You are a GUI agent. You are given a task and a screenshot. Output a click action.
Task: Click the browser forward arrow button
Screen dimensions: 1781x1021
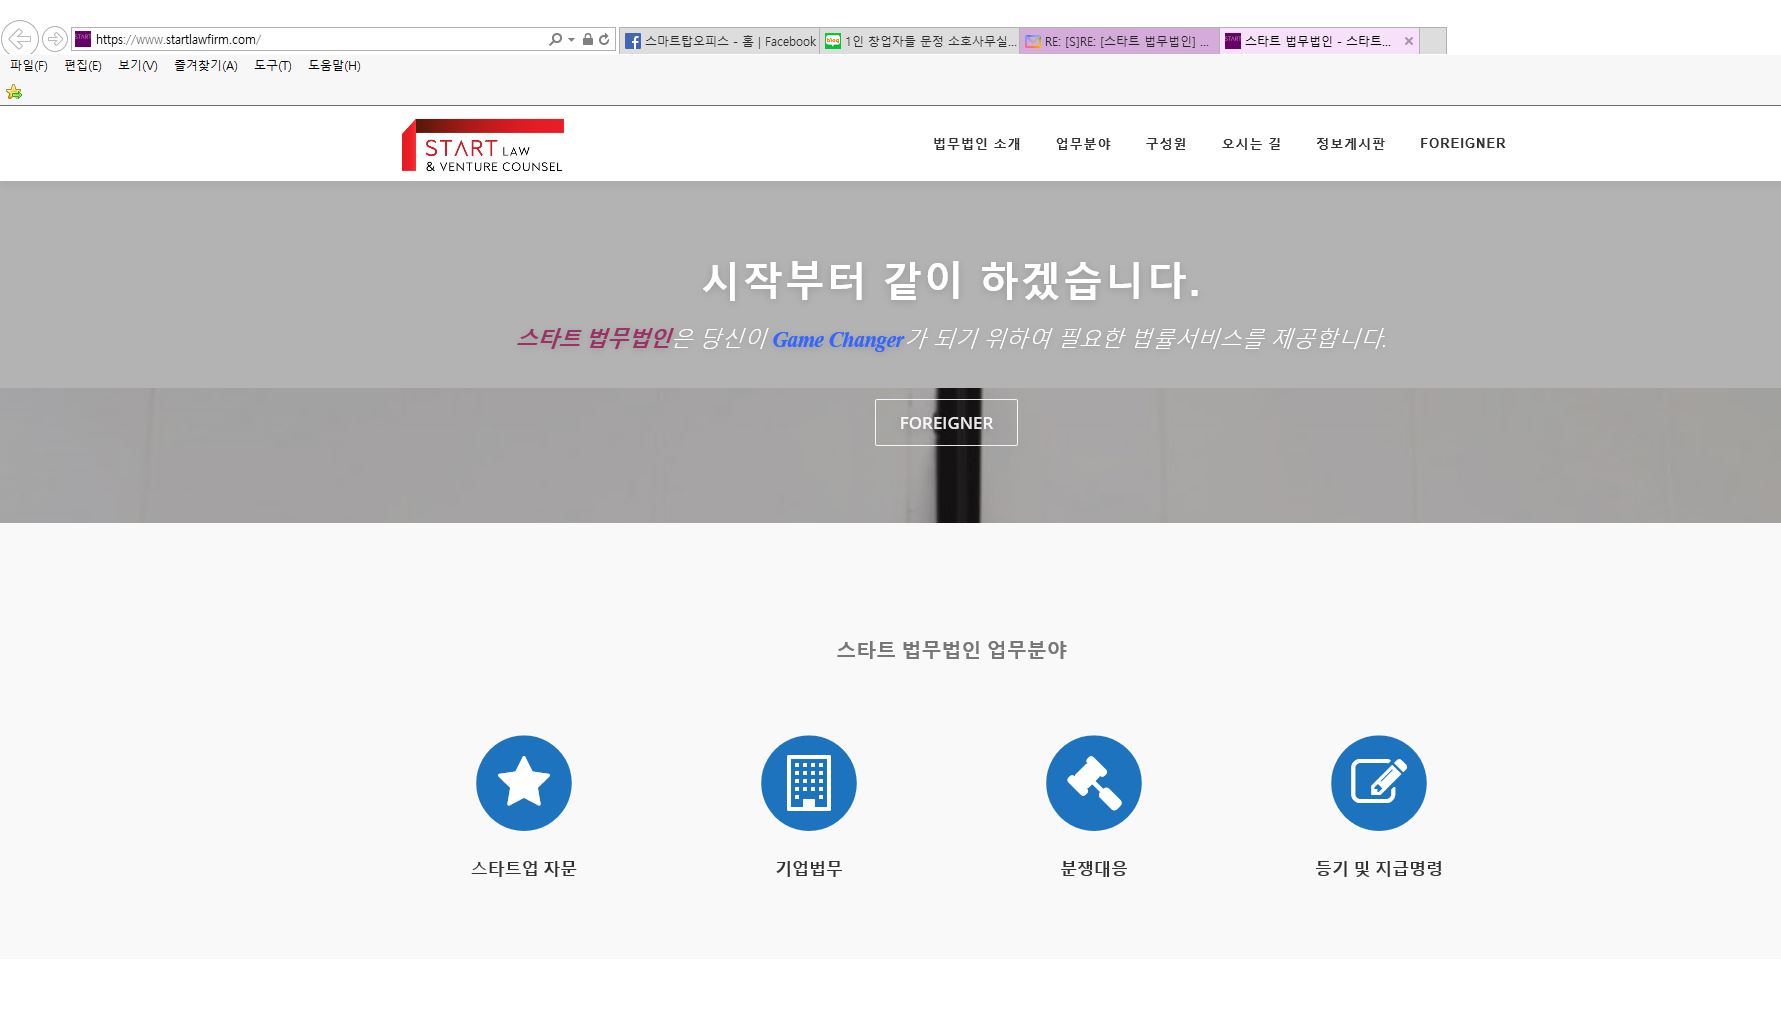55,39
